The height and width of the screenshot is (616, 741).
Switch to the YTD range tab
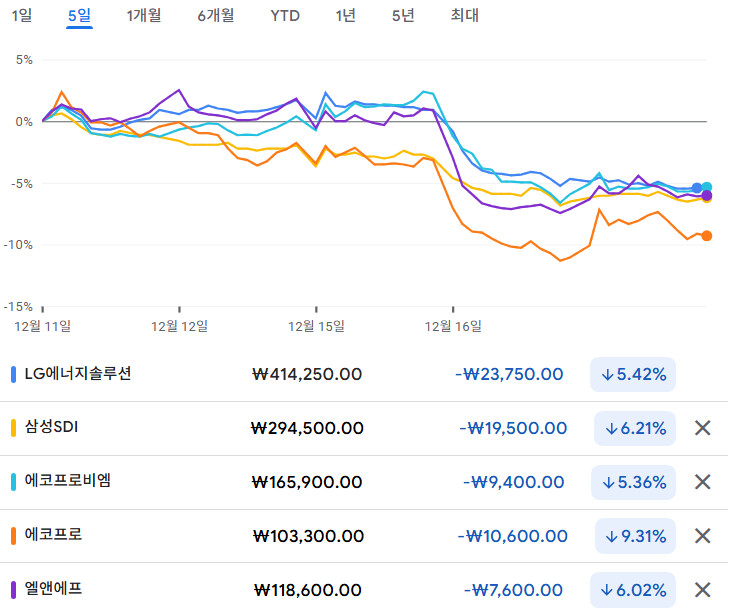pyautogui.click(x=285, y=15)
